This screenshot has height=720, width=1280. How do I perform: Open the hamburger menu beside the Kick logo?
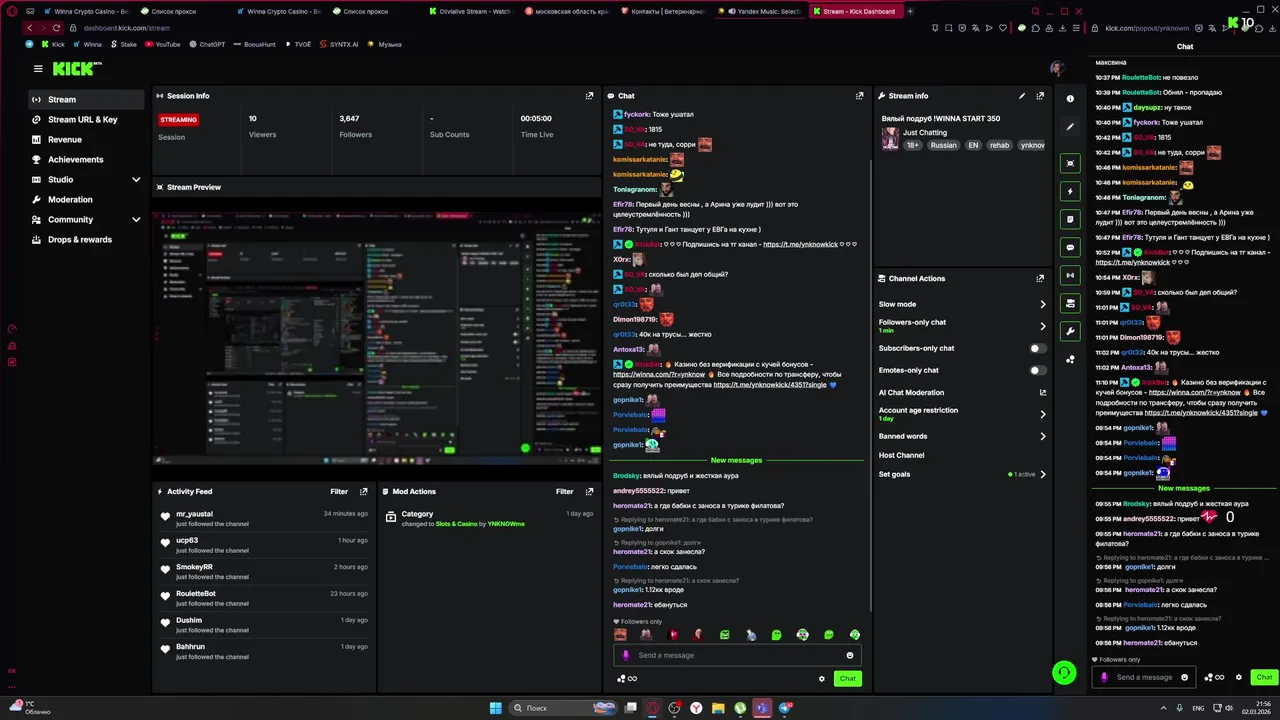pos(38,69)
